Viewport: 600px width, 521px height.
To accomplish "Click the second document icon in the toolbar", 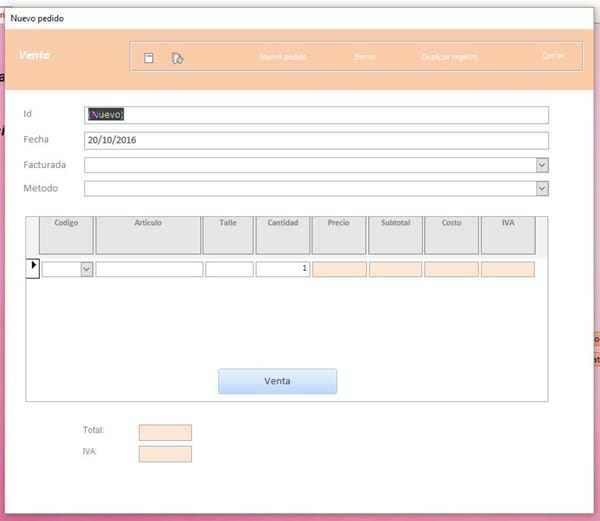I will point(177,58).
